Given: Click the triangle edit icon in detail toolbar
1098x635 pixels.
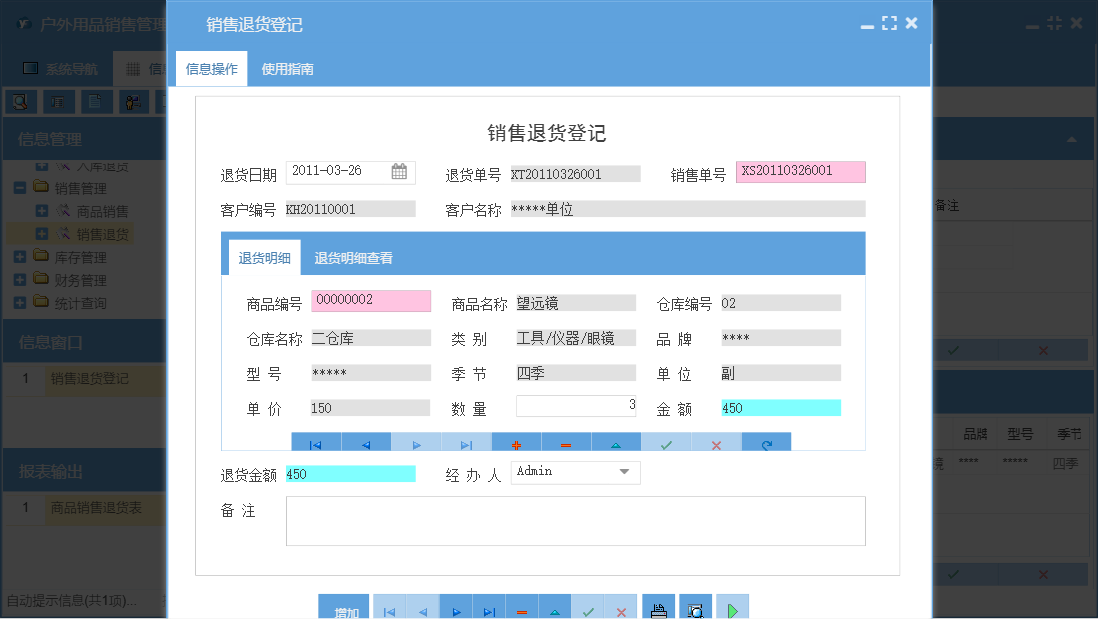Looking at the screenshot, I should tap(616, 443).
